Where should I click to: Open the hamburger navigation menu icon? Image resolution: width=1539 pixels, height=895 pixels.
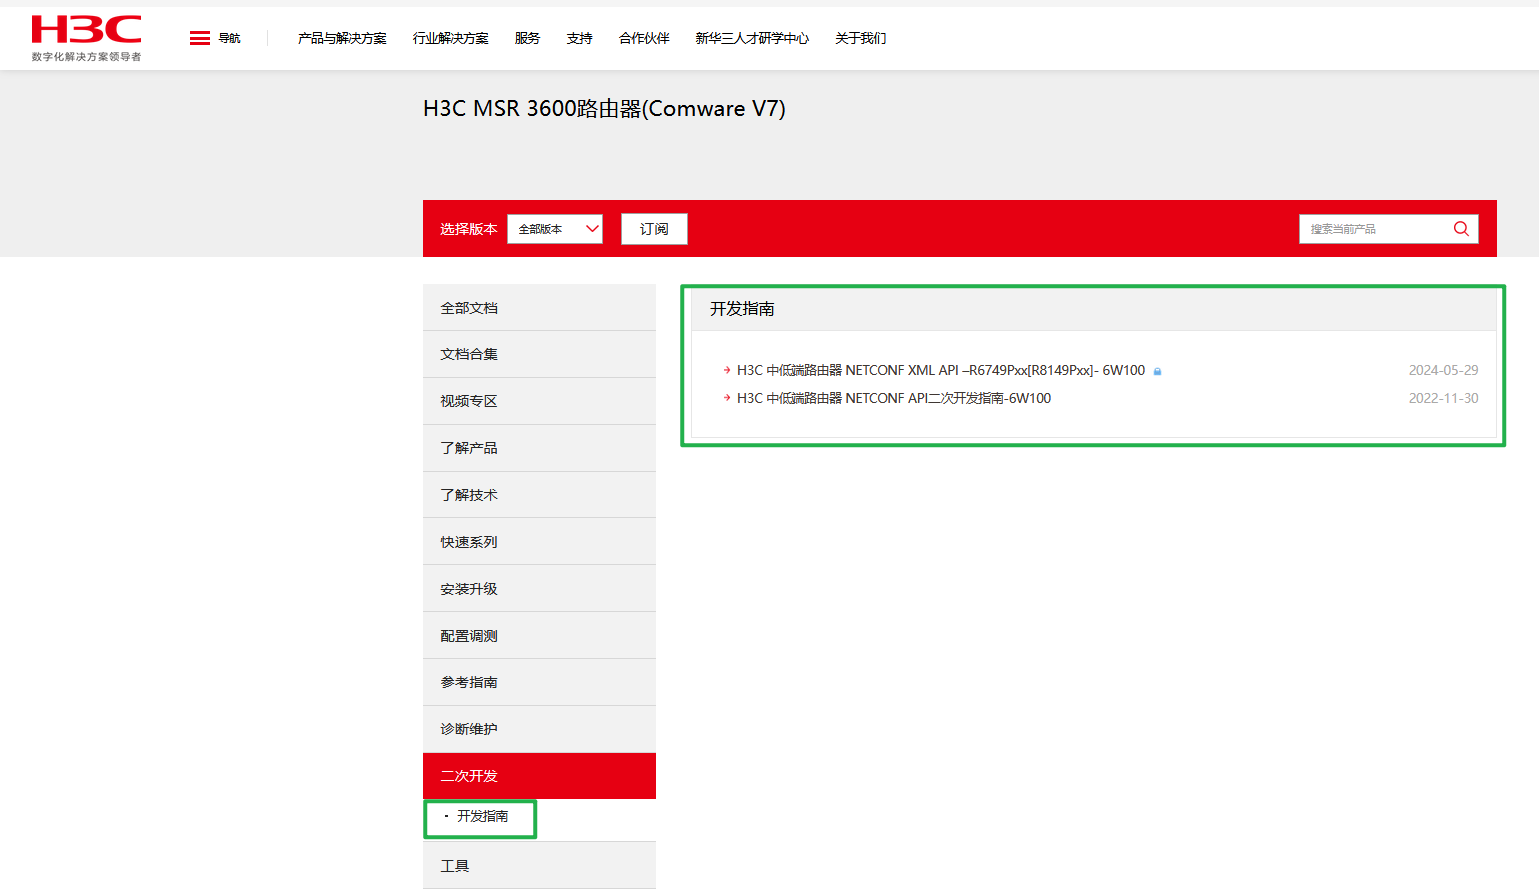pyautogui.click(x=200, y=38)
